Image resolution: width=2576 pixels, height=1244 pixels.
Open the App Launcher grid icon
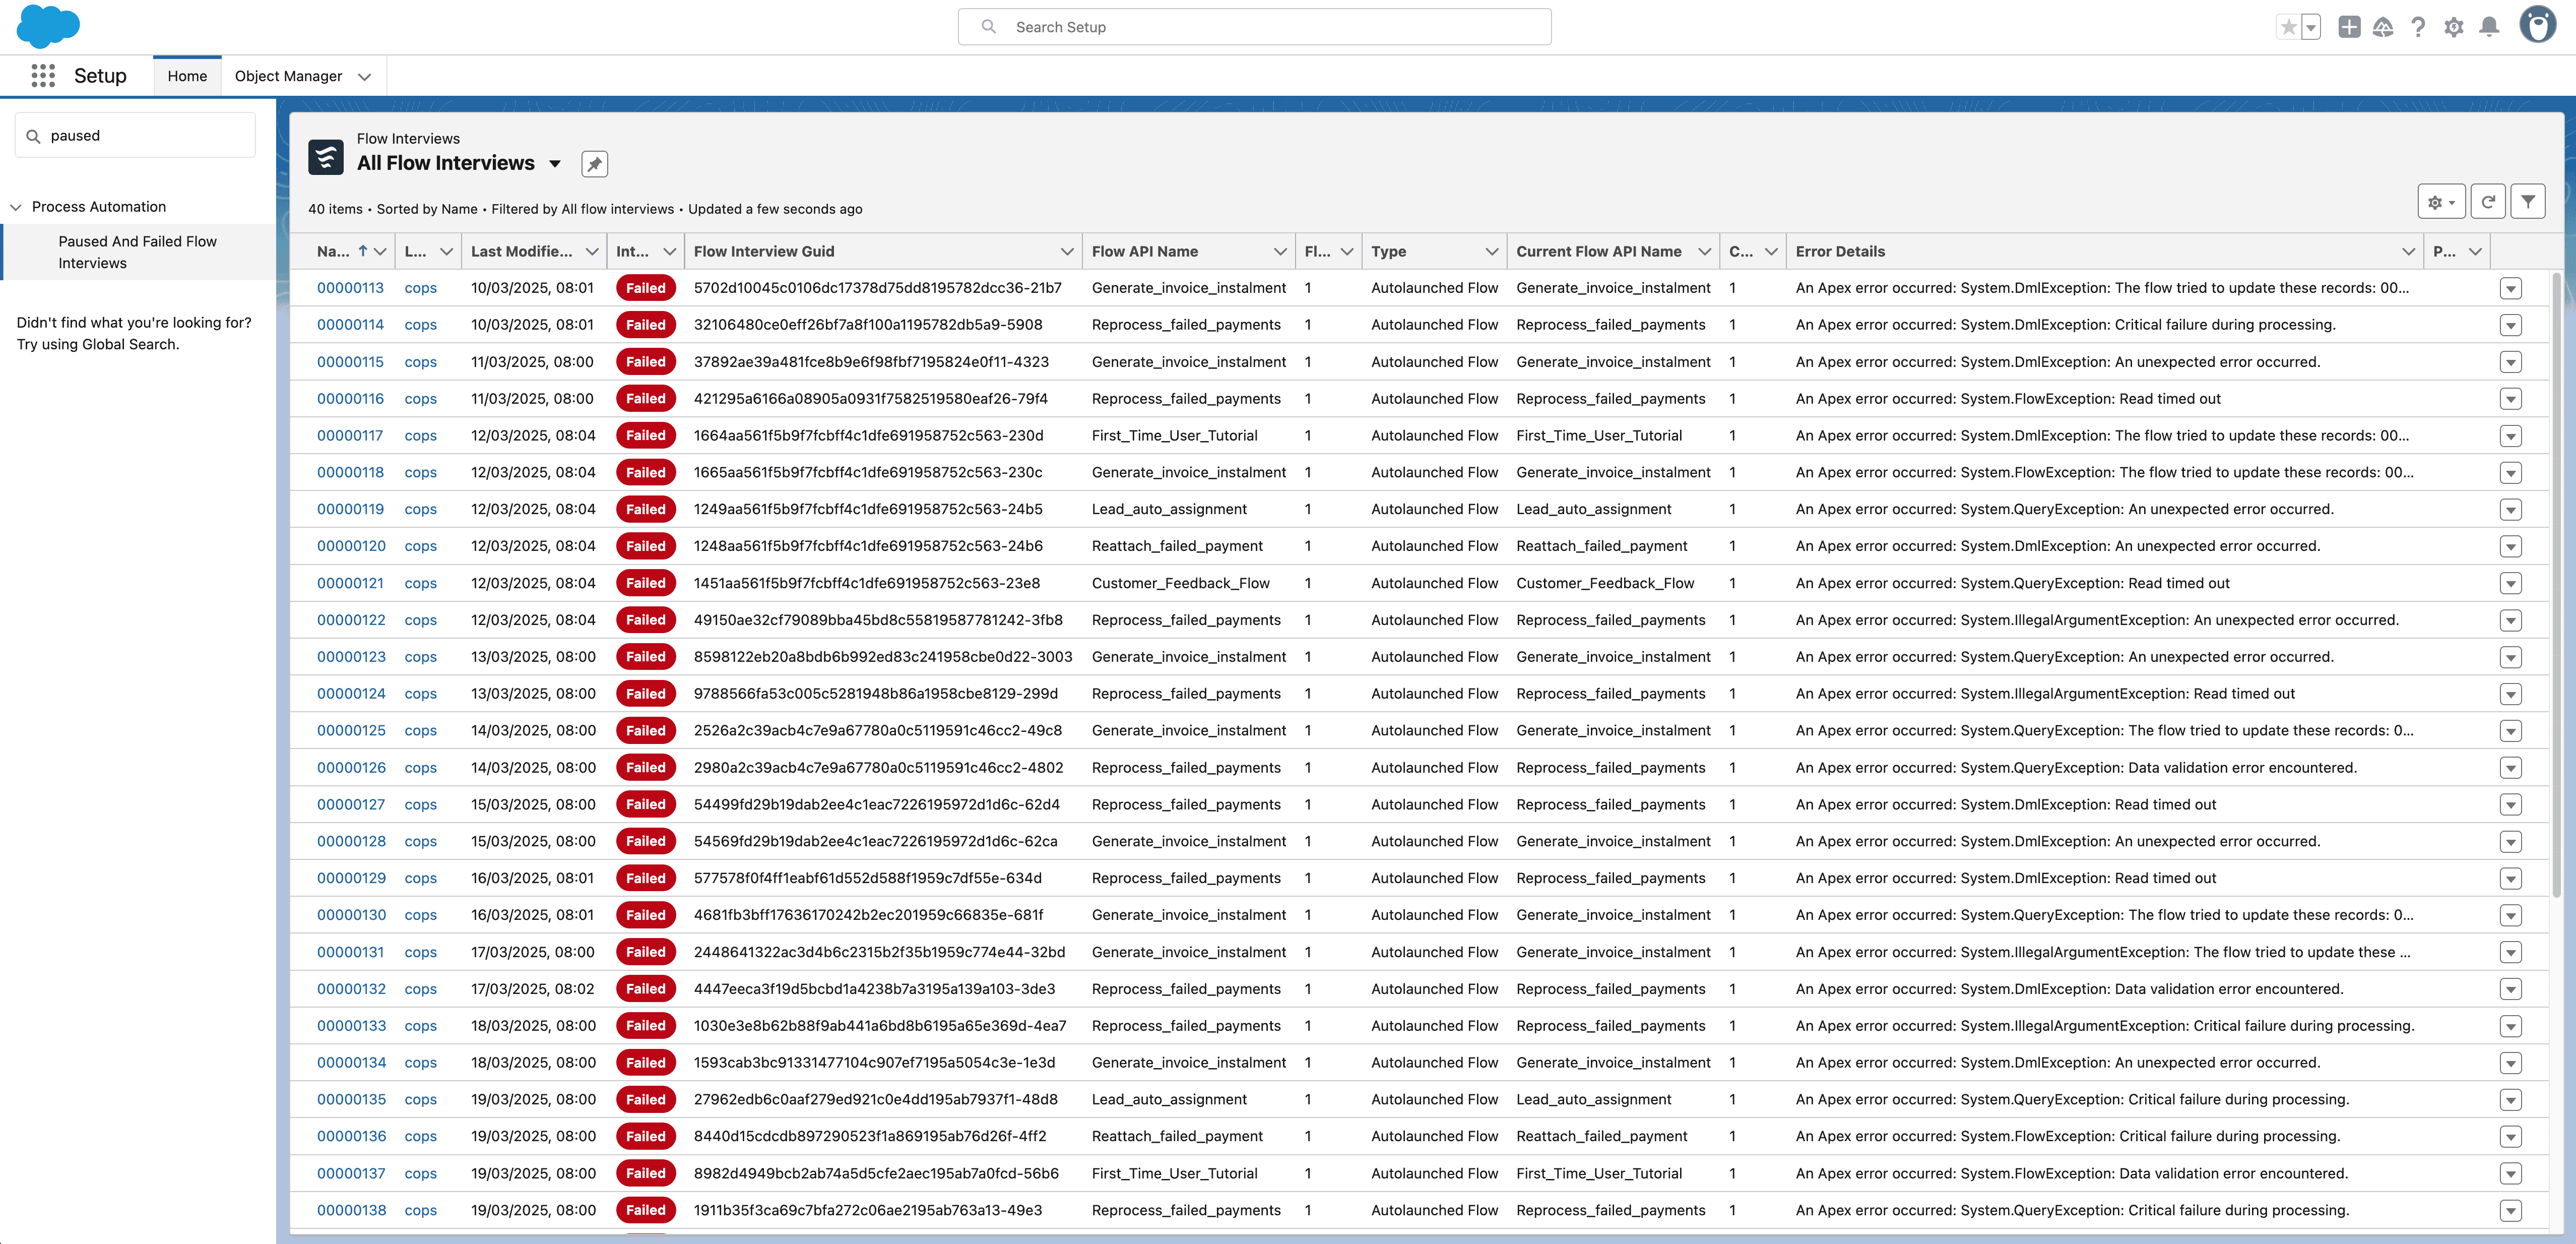(43, 76)
